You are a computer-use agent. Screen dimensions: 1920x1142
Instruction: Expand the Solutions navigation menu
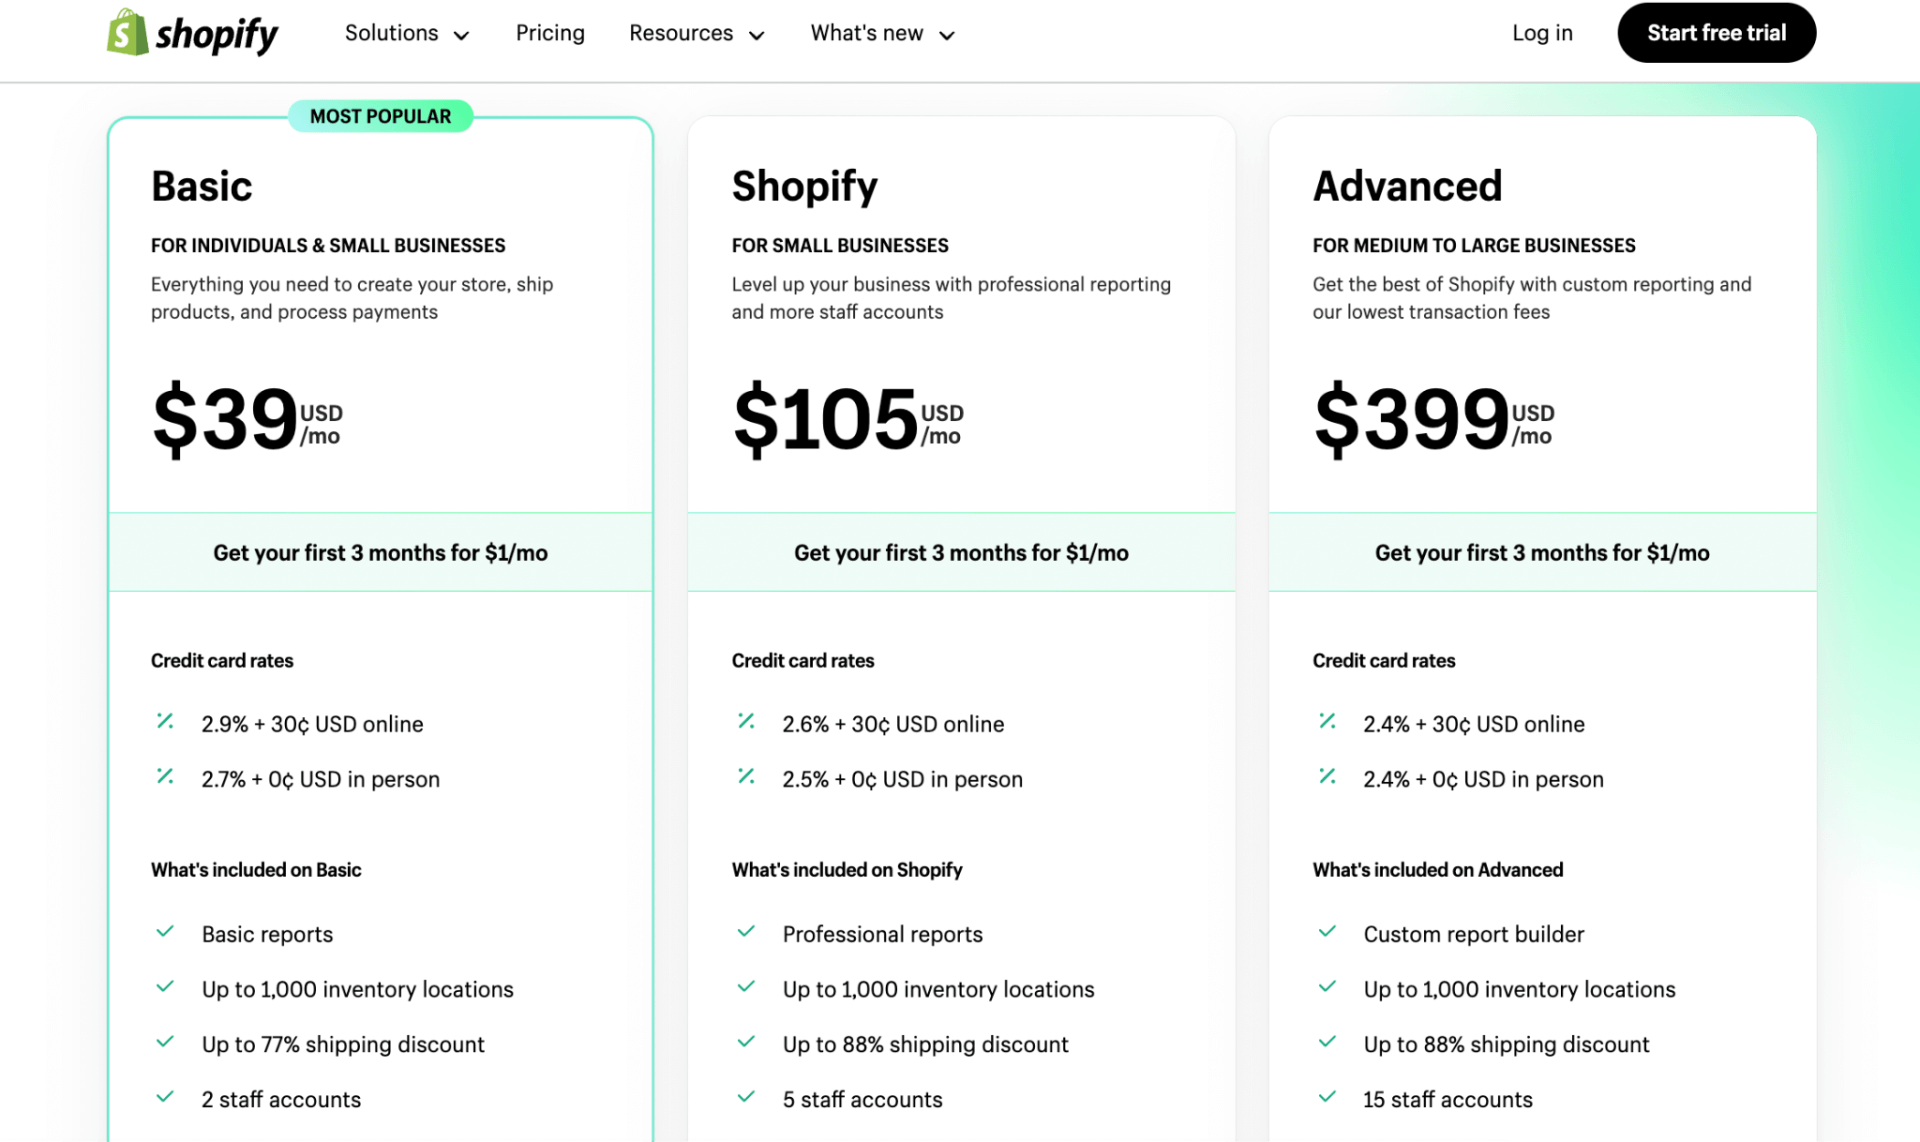coord(409,33)
